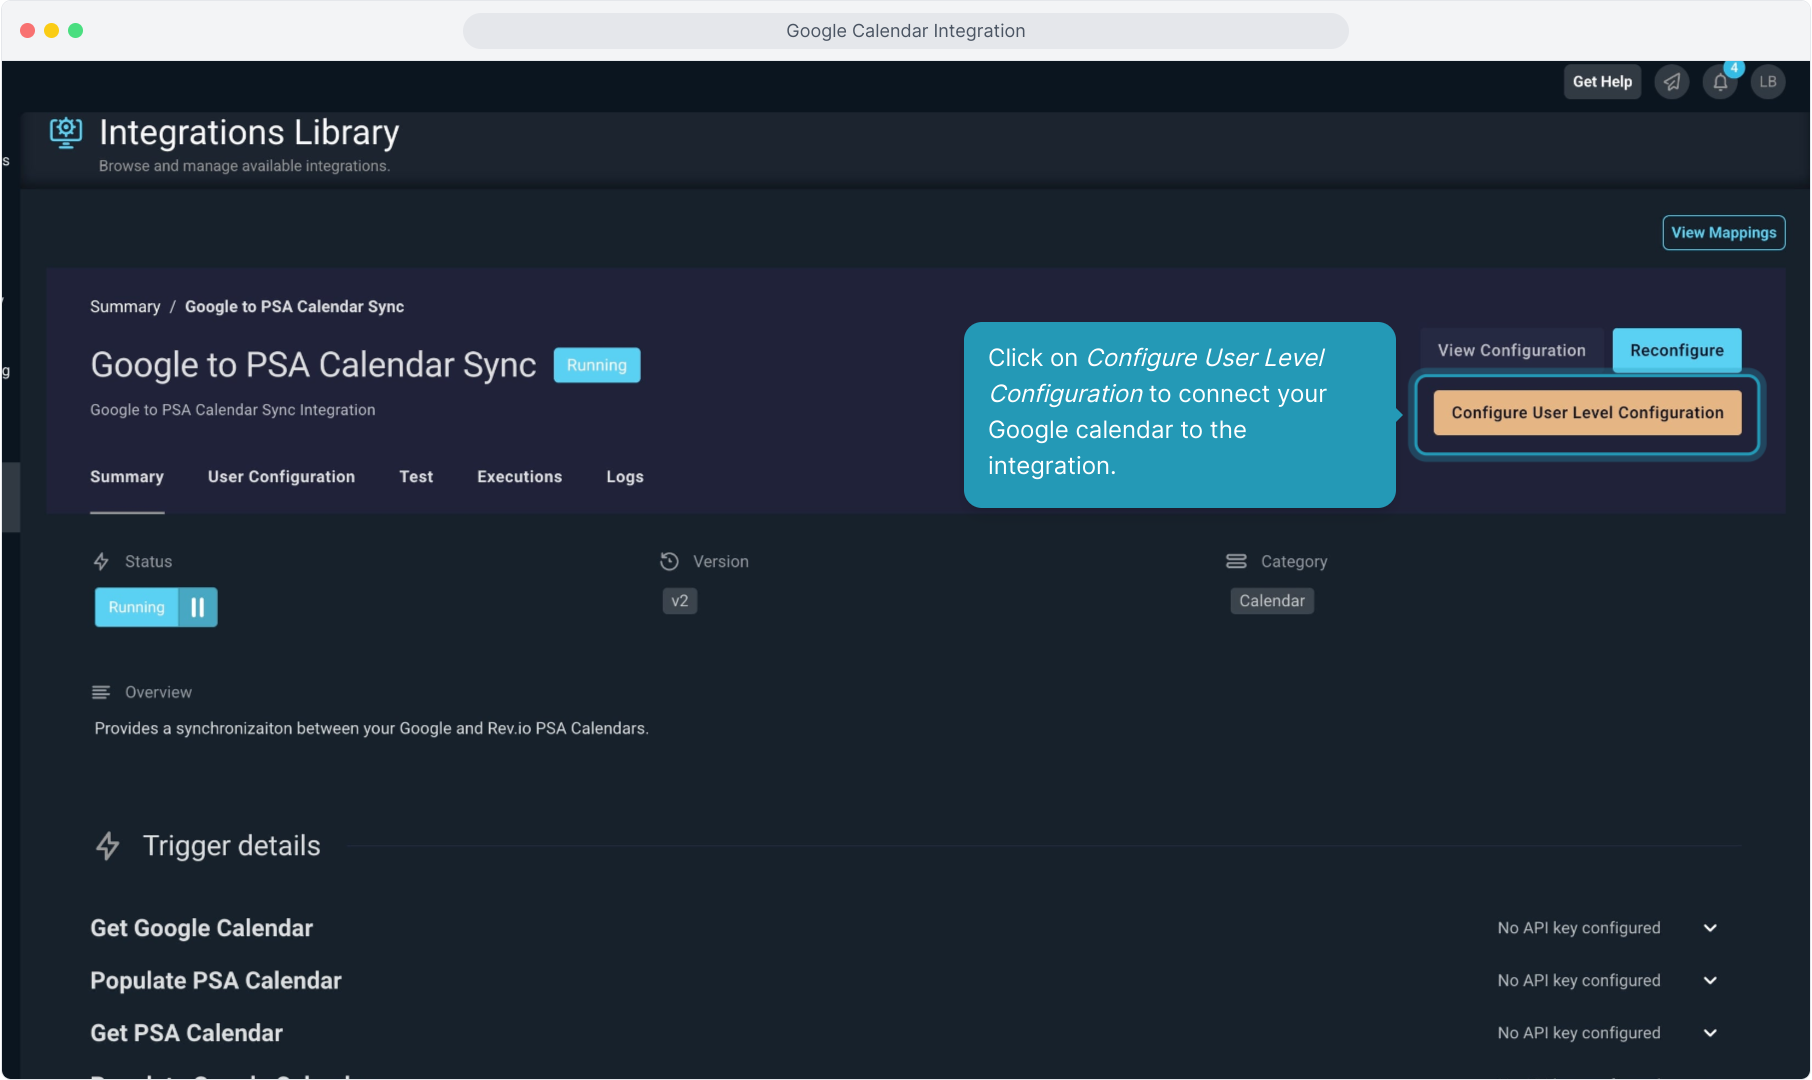Click Configure User Level Configuration button
The image size is (1812, 1080).
1587,413
